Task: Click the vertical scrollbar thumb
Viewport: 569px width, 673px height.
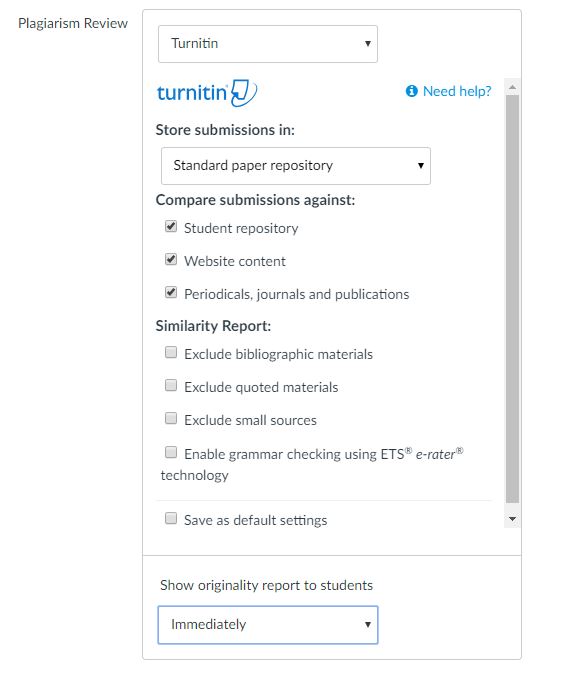Action: pyautogui.click(x=512, y=299)
